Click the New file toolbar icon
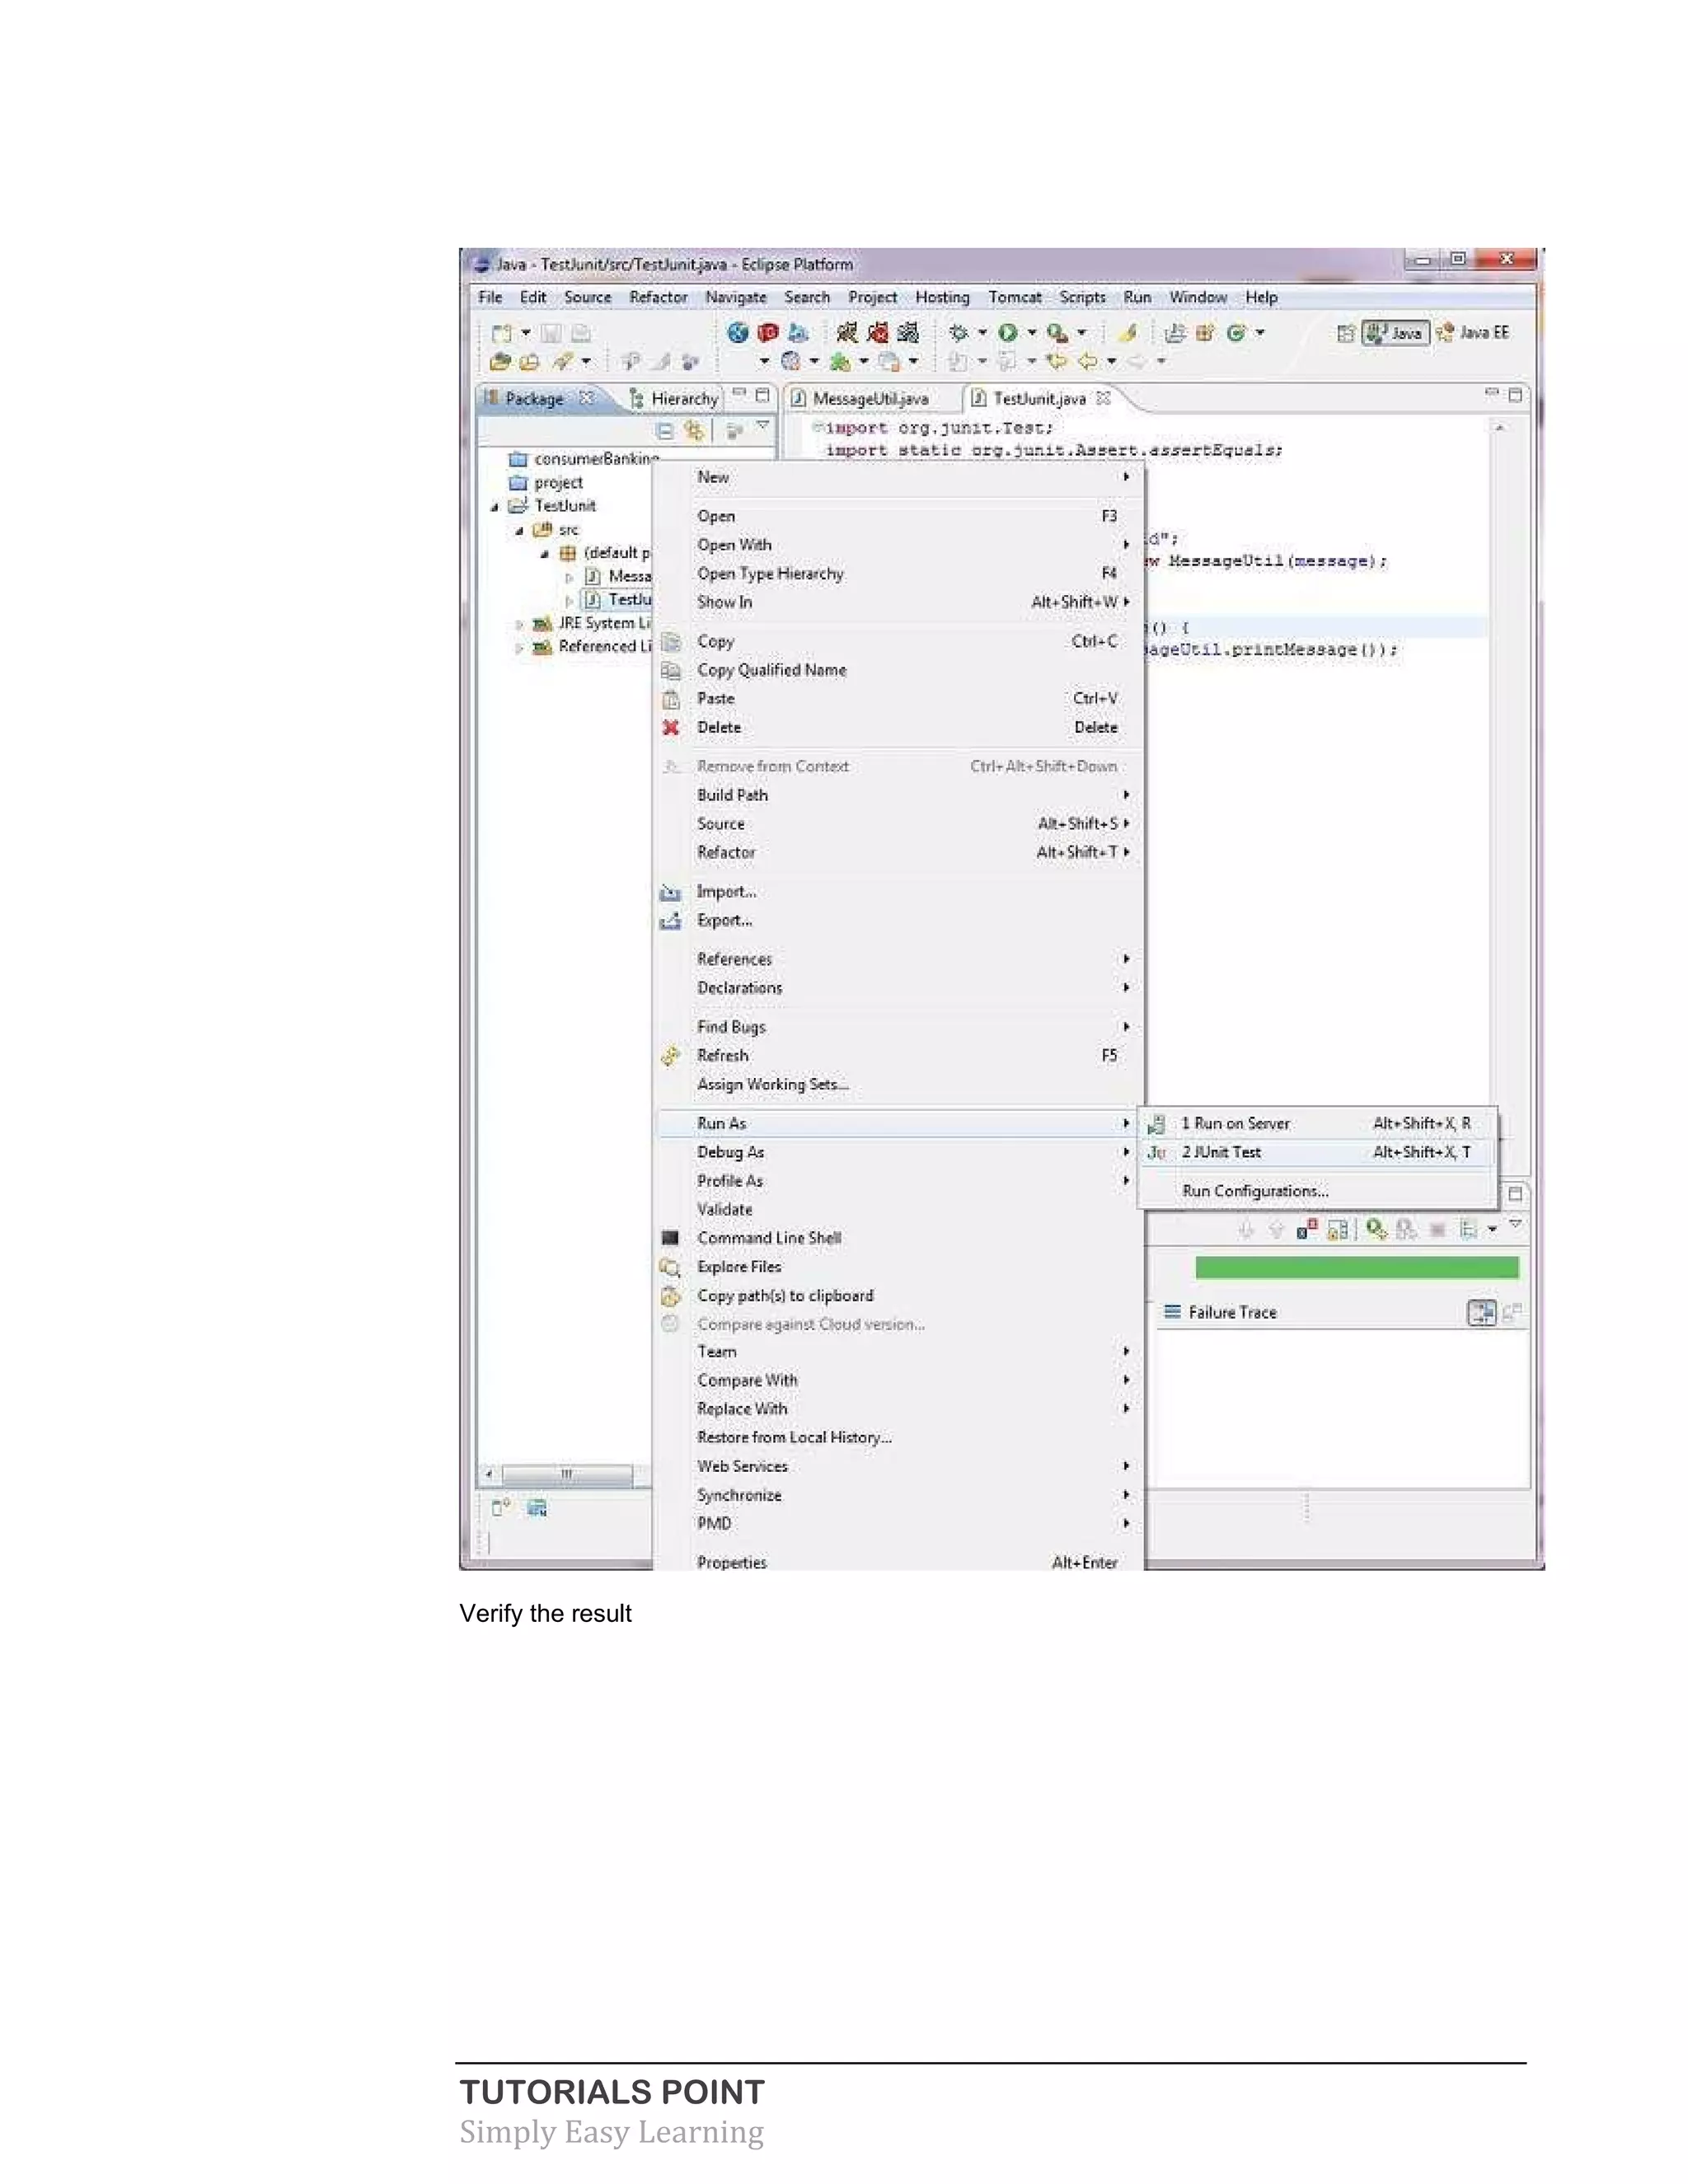 [x=502, y=333]
